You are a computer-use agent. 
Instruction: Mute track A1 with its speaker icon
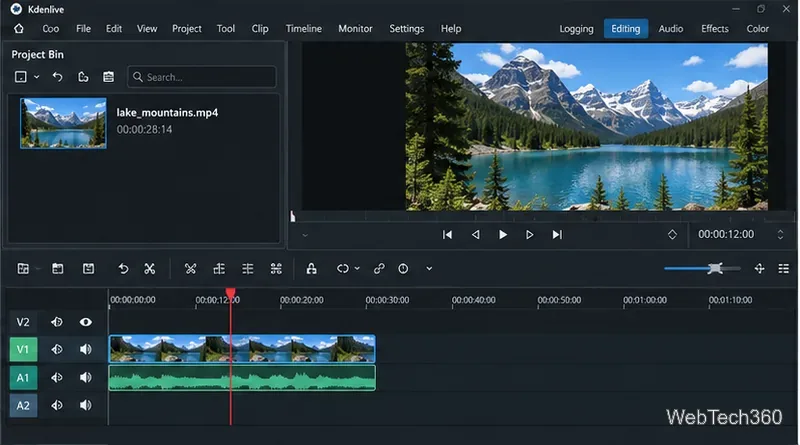pos(86,378)
